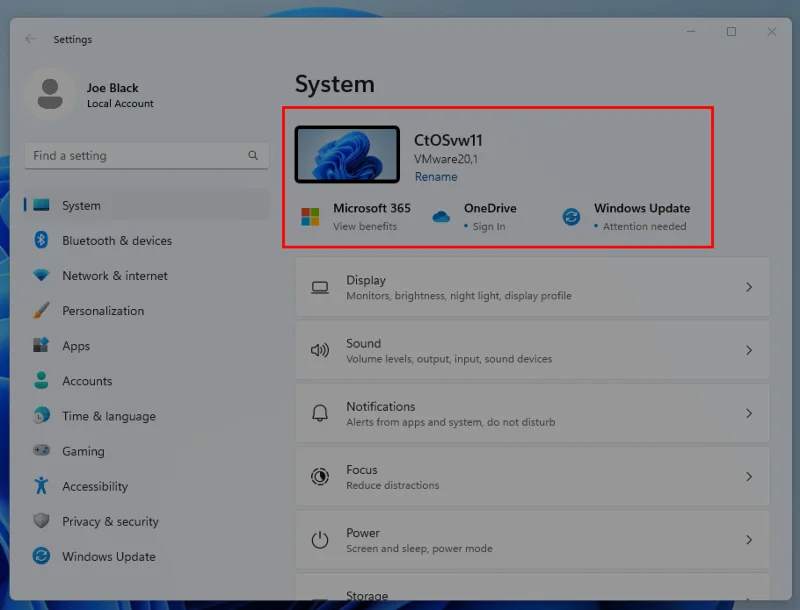Expand the Display settings row
The image size is (800, 610).
click(531, 287)
